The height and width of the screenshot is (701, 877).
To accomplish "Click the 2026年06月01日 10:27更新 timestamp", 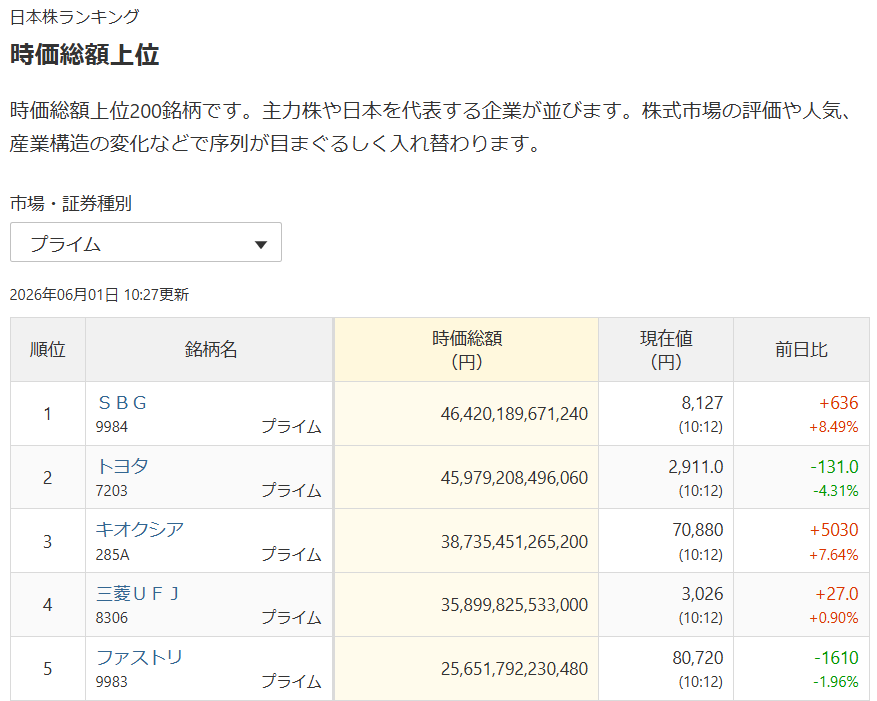I will pyautogui.click(x=100, y=294).
